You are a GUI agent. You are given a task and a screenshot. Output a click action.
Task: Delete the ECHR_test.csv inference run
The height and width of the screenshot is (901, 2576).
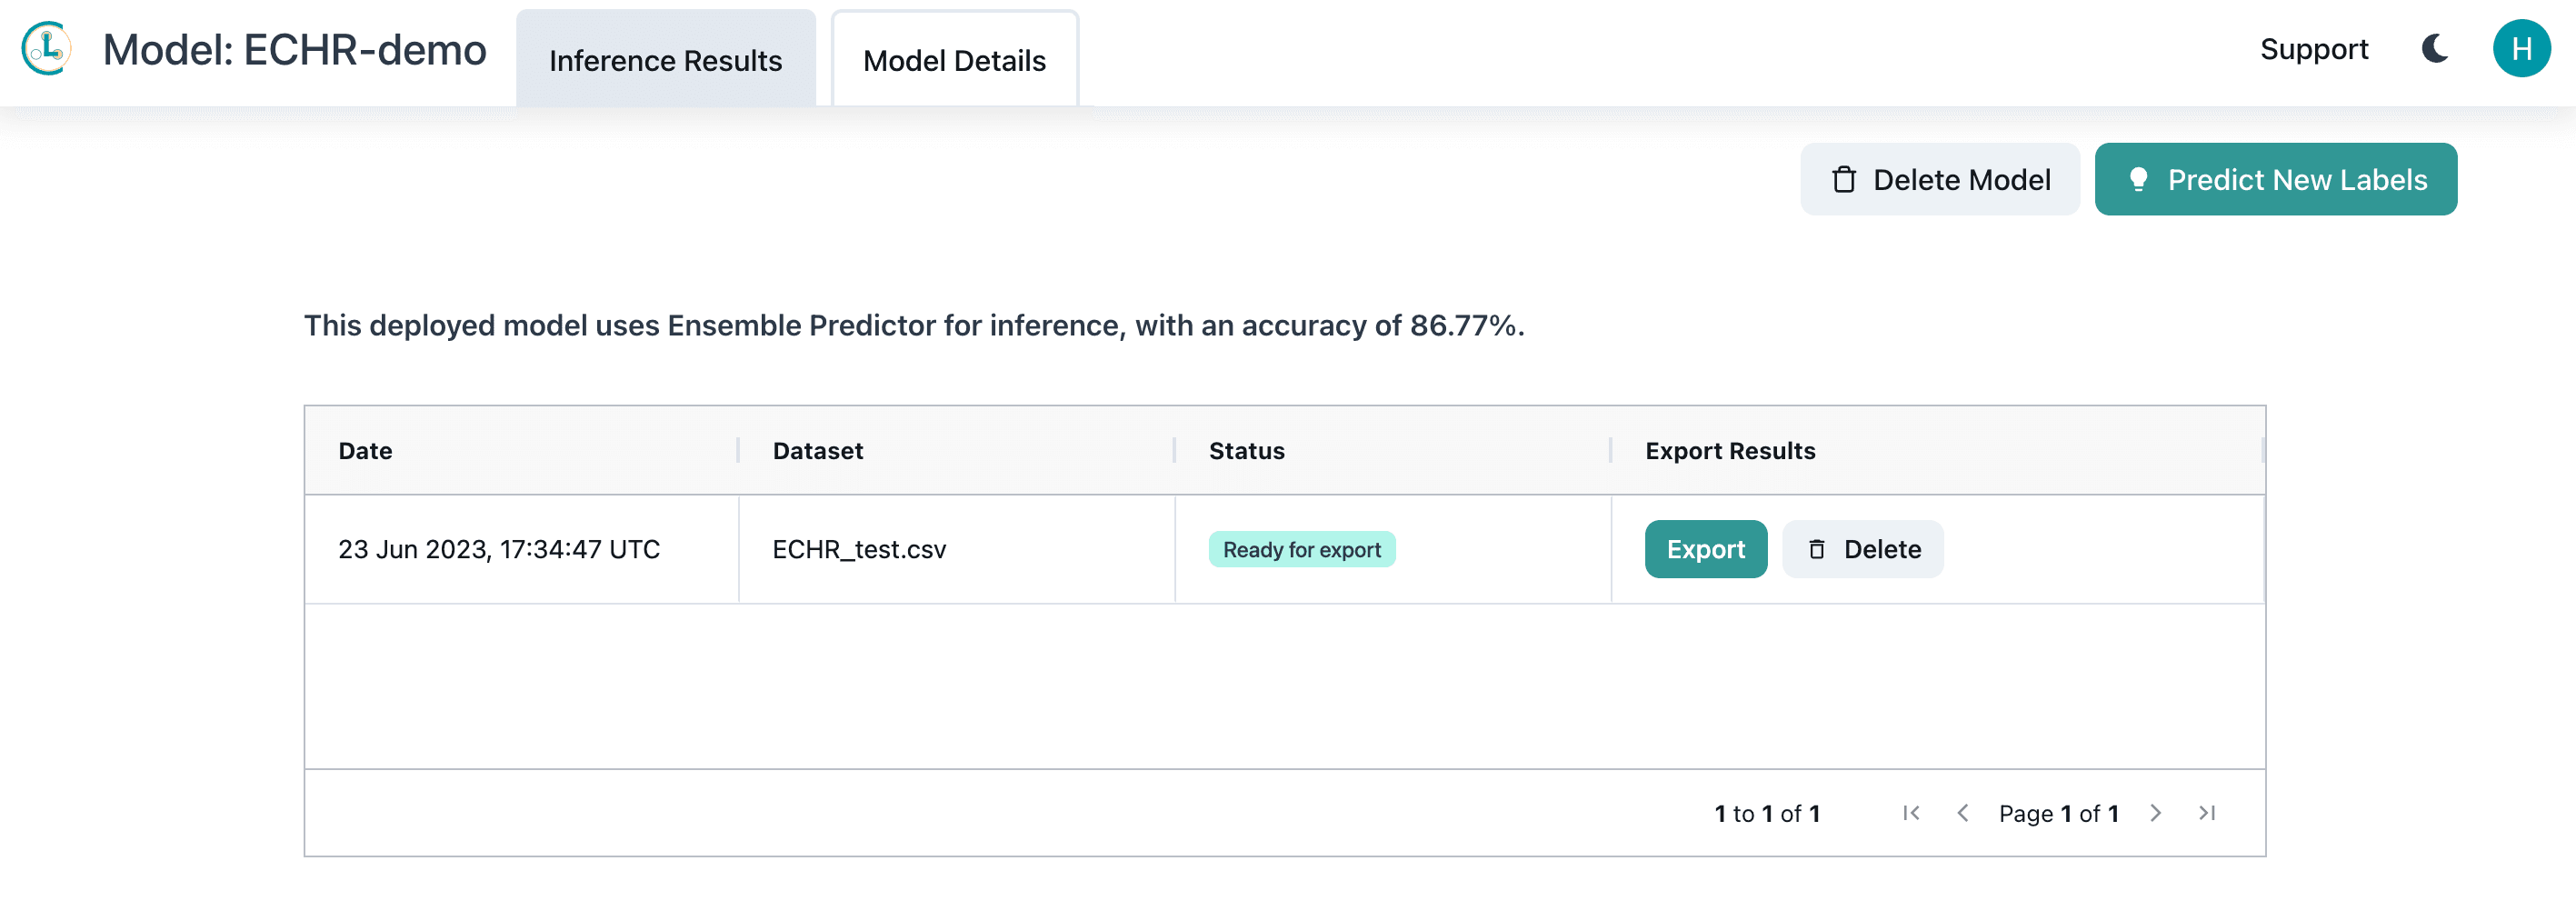click(x=1862, y=549)
